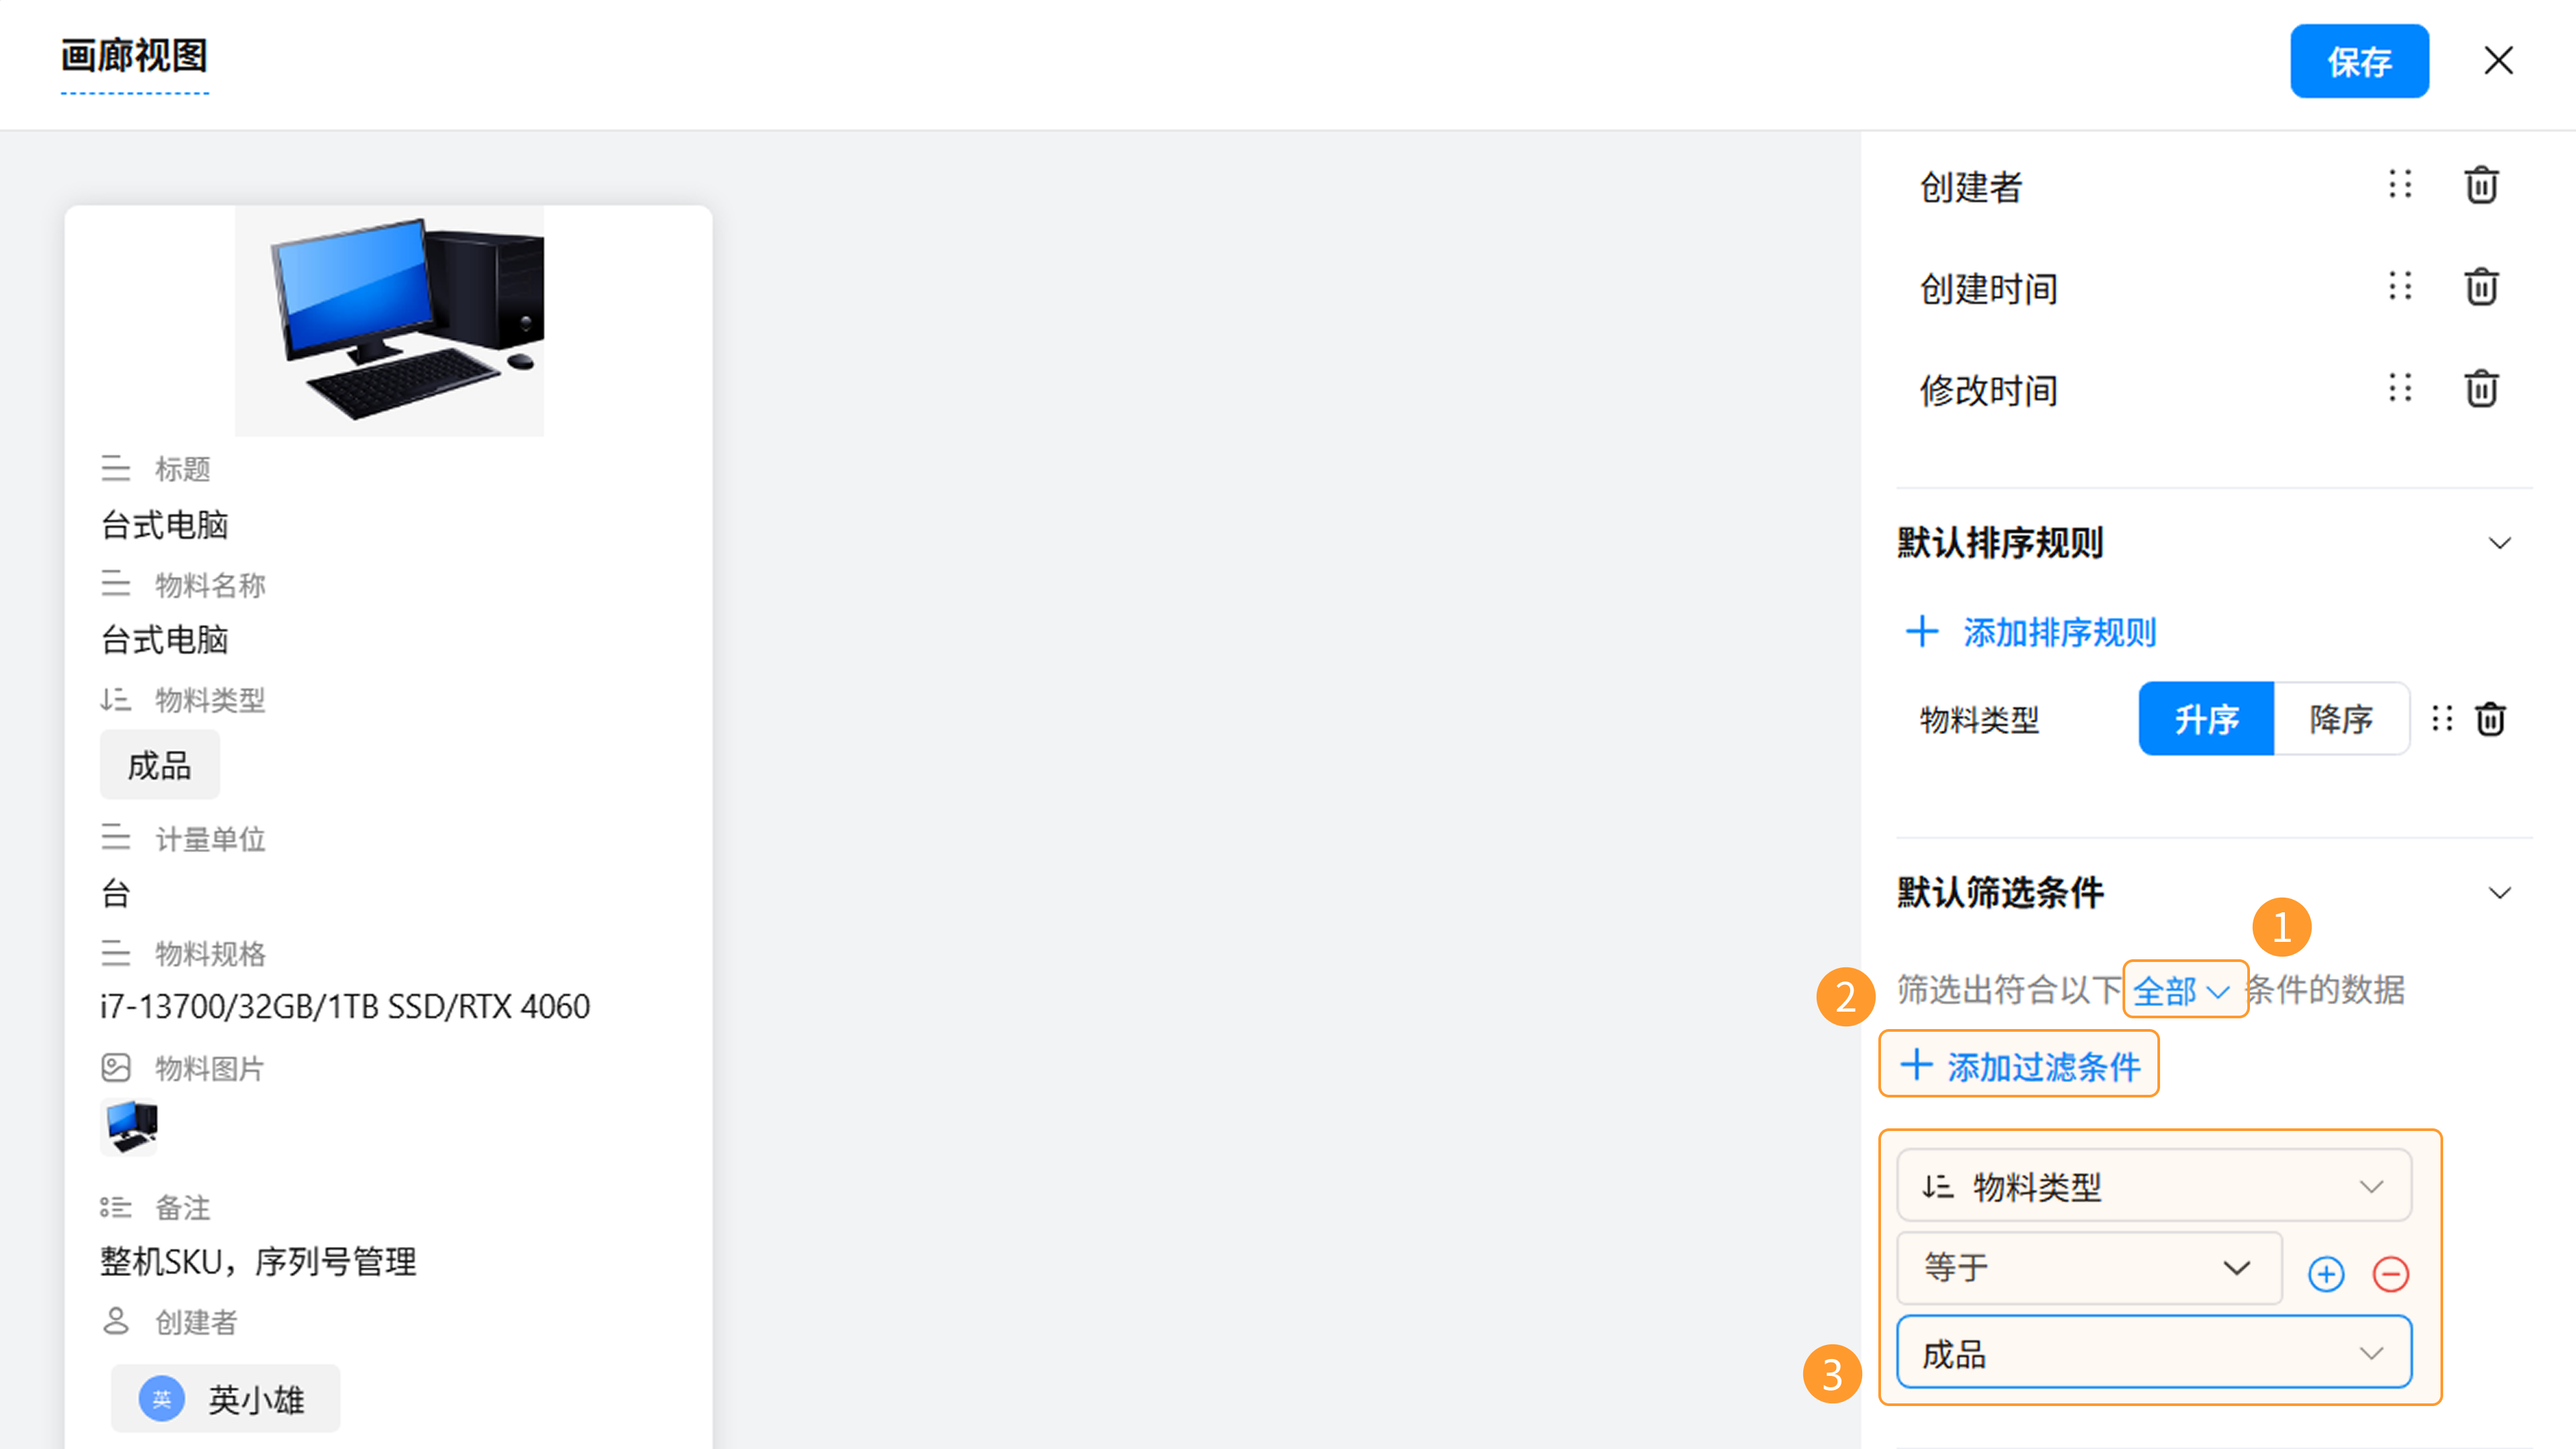2576x1449 pixels.
Task: Switch sort order to 降序
Action: pos(2341,719)
